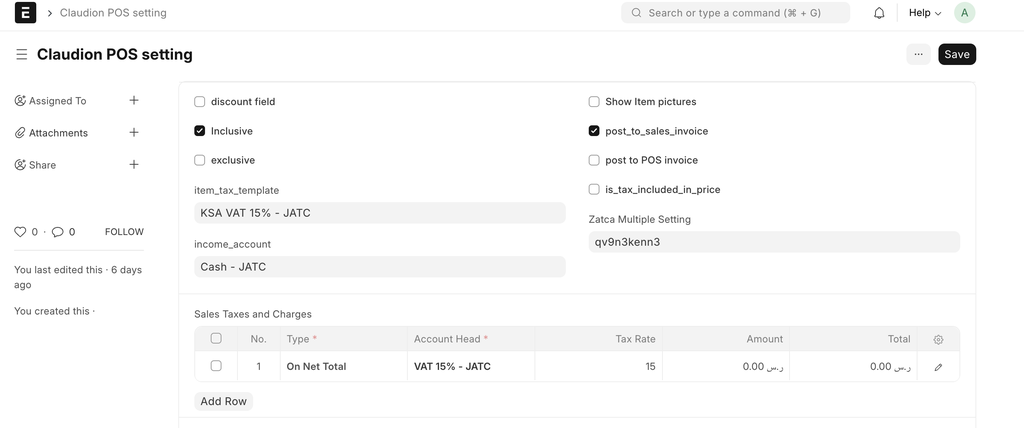Click the page title Claudion POS setting

pyautogui.click(x=114, y=54)
